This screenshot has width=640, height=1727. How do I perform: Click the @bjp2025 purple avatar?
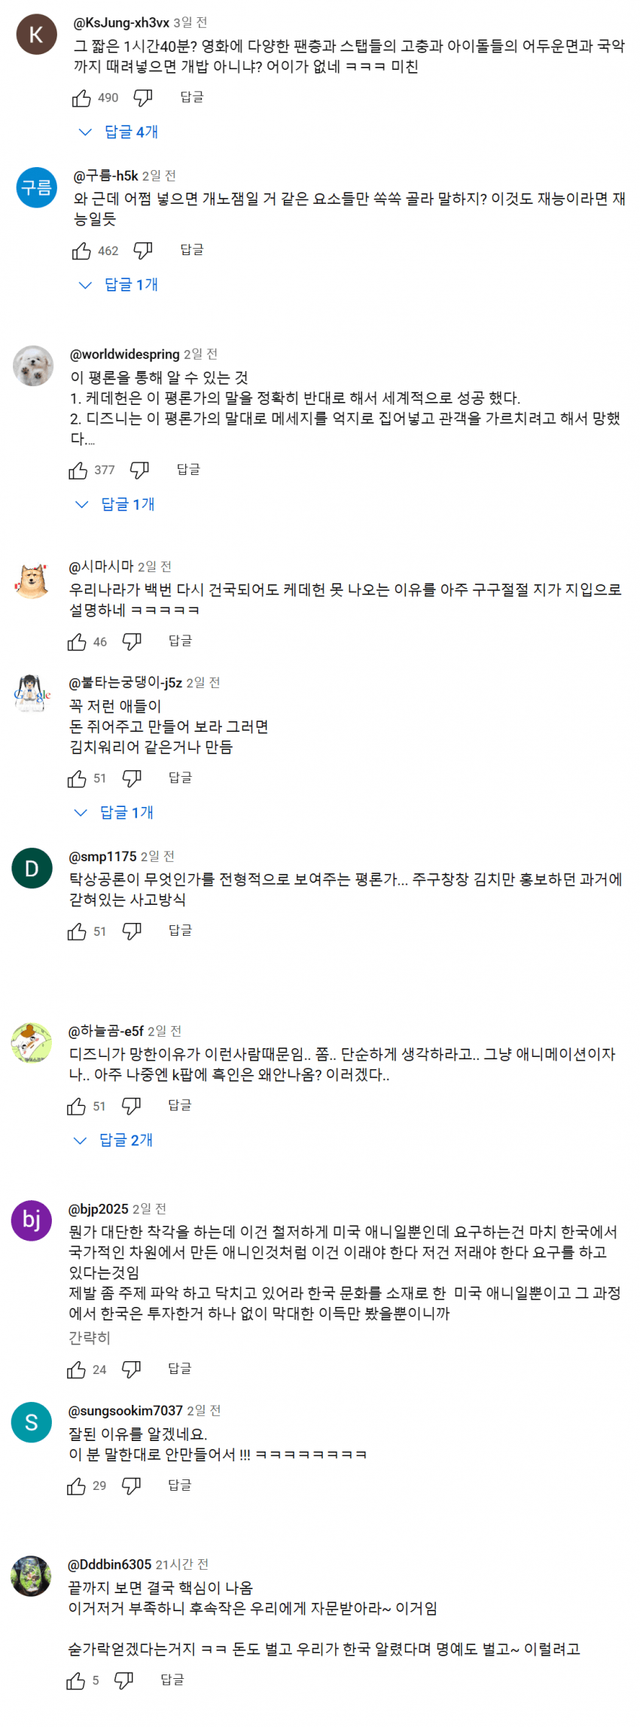click(x=32, y=1221)
